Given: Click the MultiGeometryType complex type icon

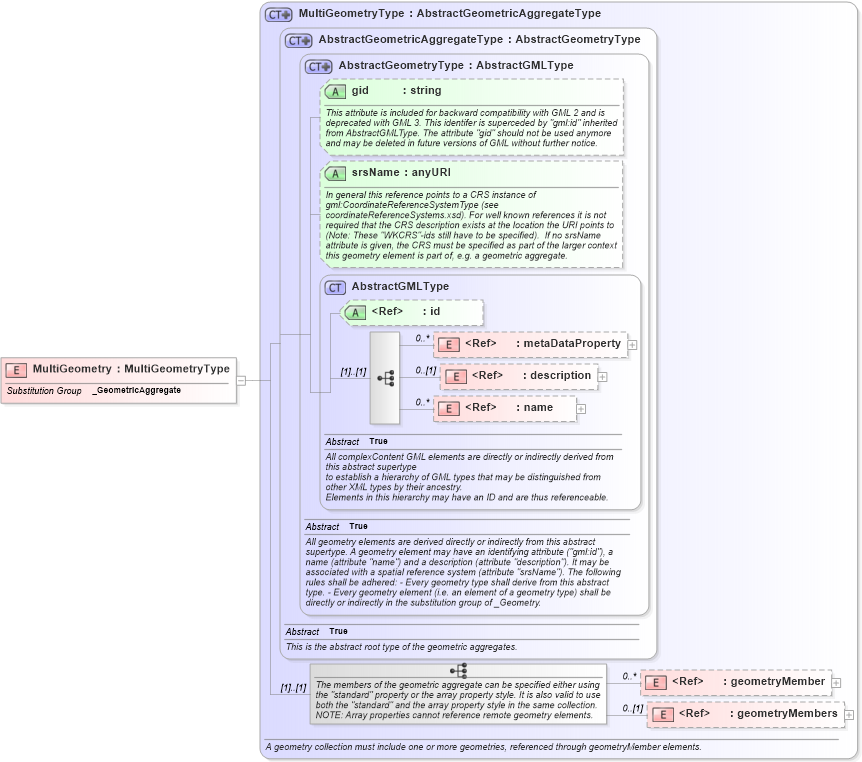Looking at the screenshot, I should point(278,13).
